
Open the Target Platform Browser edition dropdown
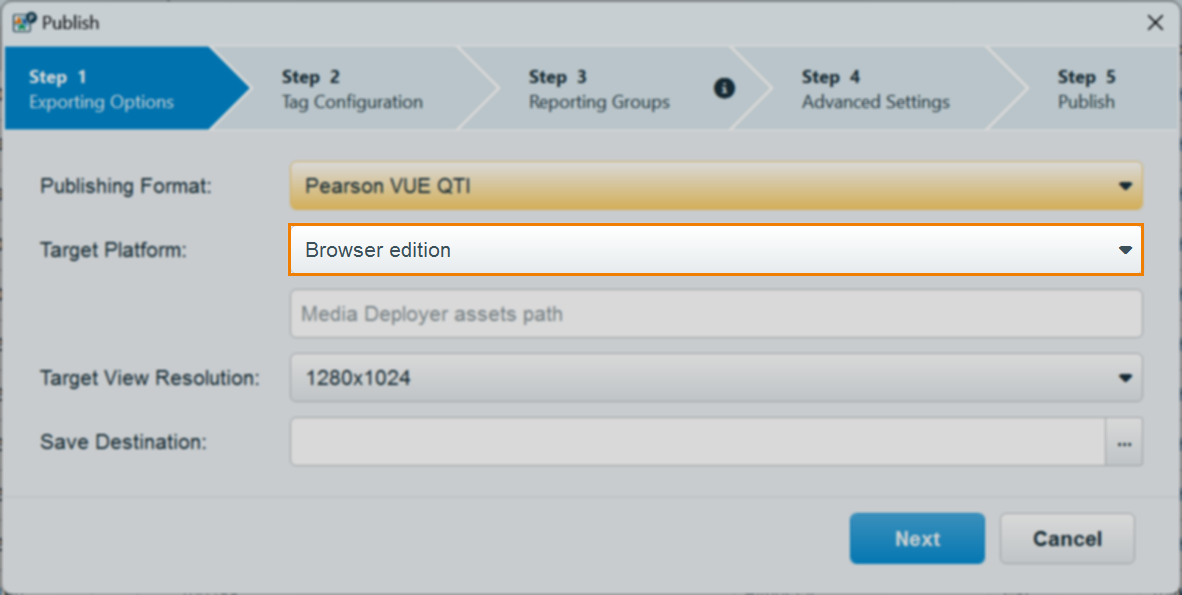point(715,250)
